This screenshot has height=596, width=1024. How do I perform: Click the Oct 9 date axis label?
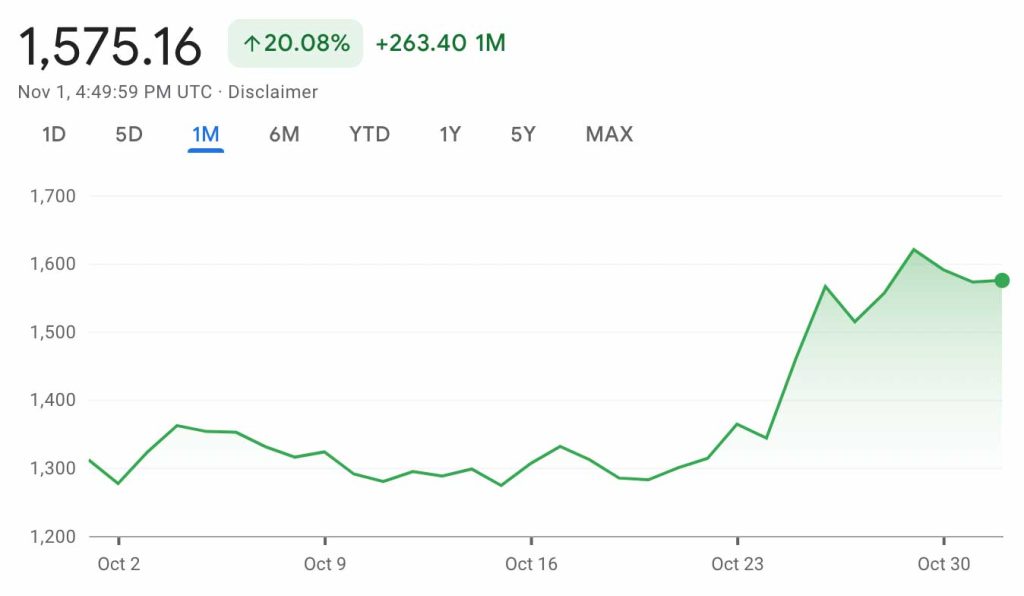click(x=325, y=564)
